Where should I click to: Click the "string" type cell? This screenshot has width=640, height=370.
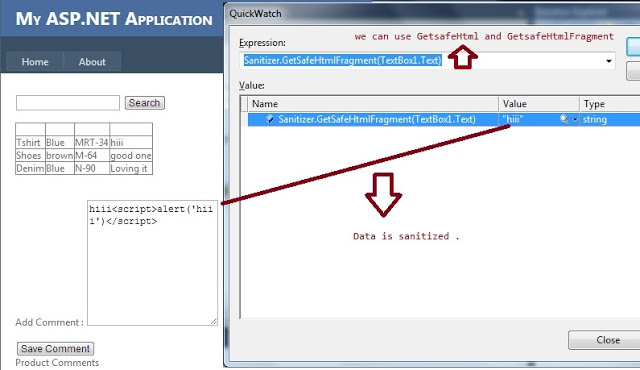(610, 120)
